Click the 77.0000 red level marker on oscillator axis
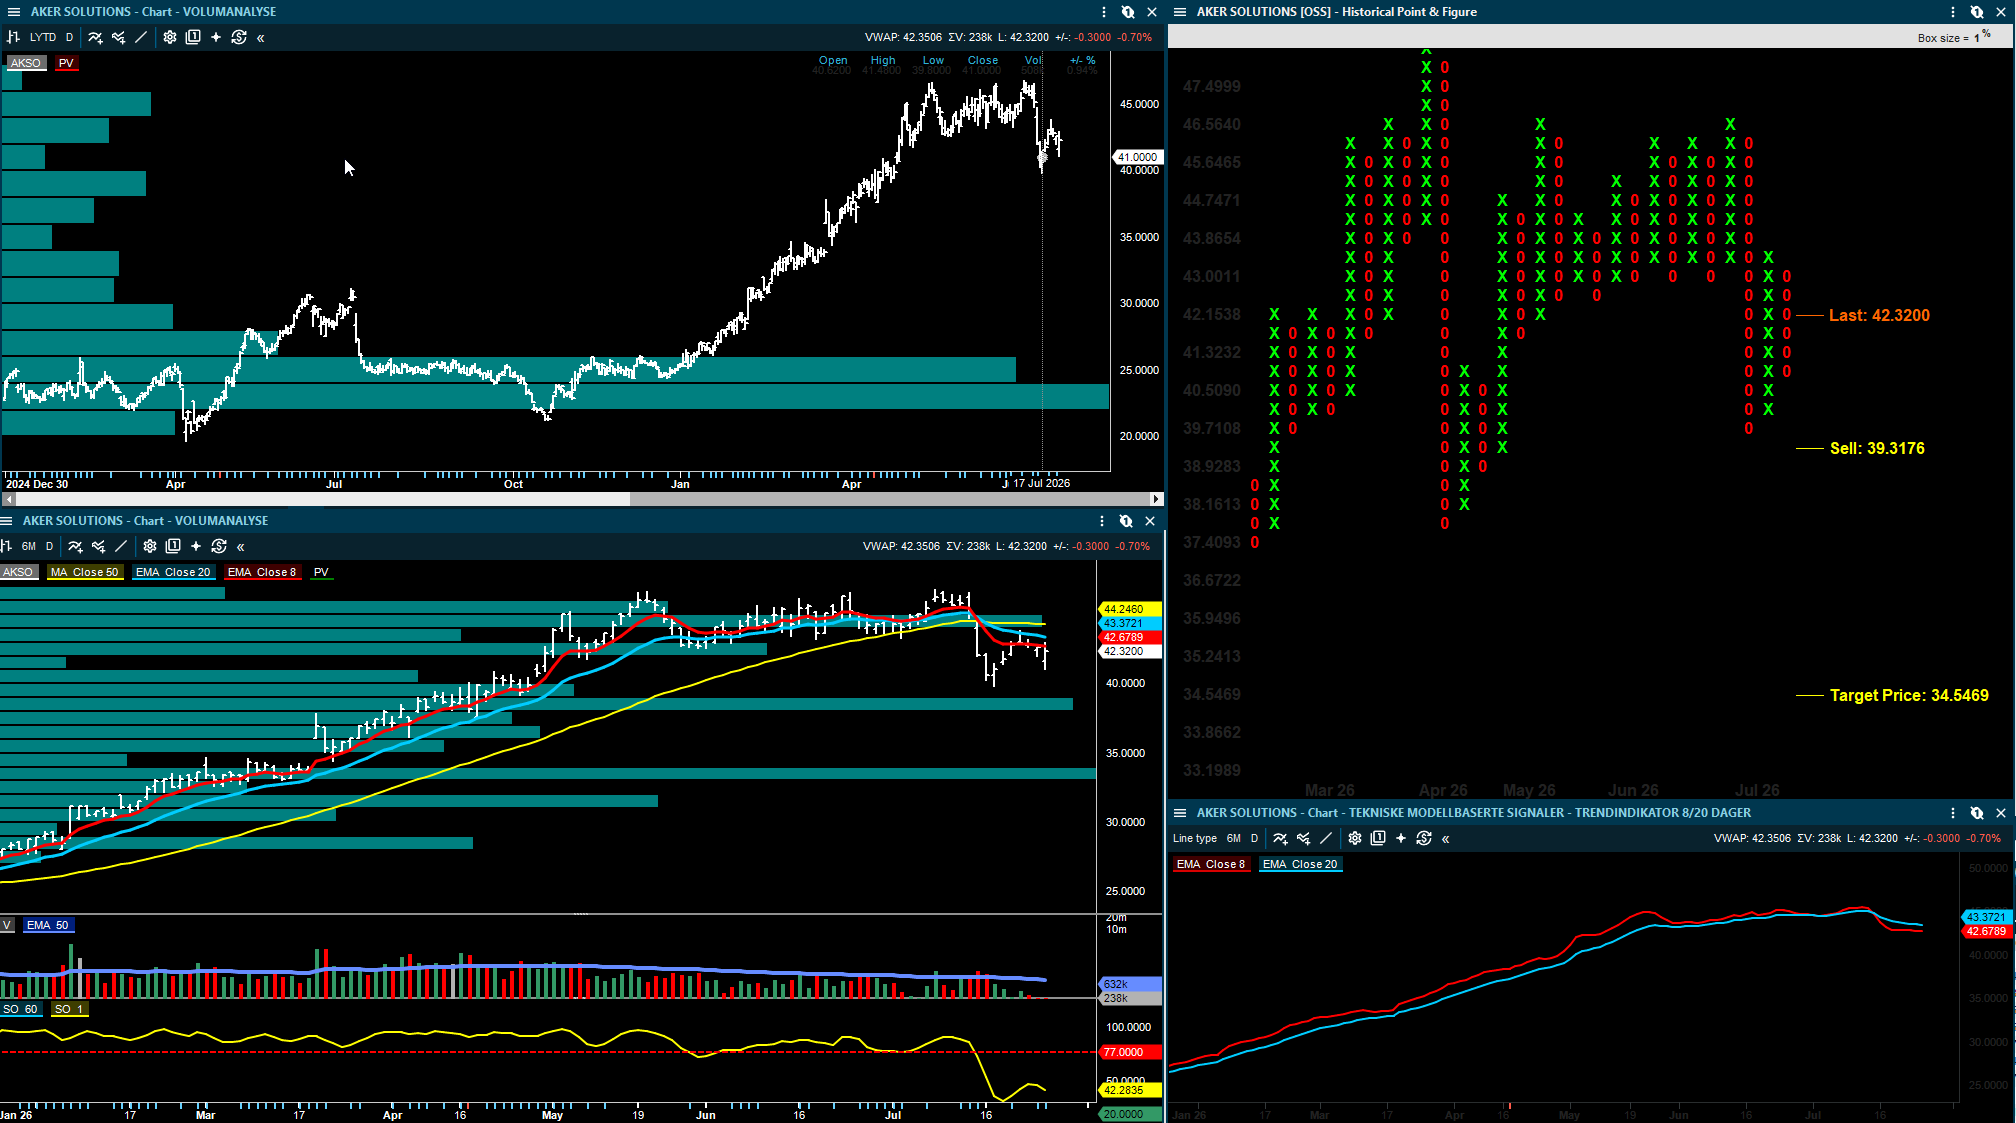The width and height of the screenshot is (2016, 1123). (1130, 1052)
